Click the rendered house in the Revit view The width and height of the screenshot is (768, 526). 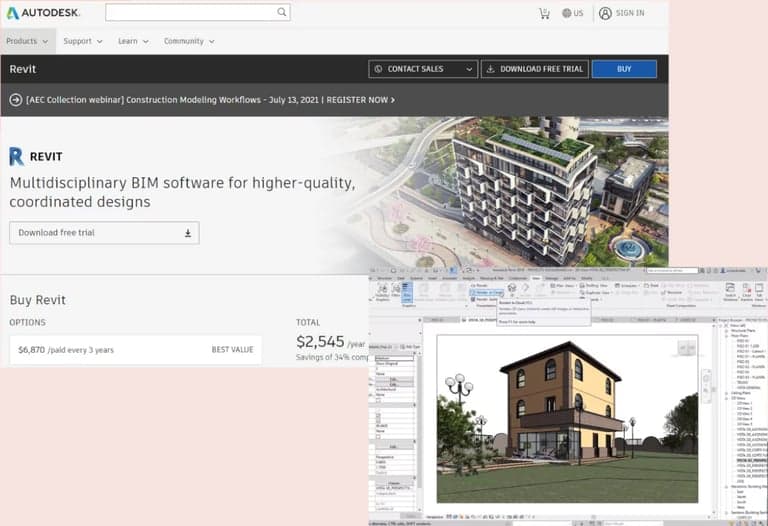(x=563, y=402)
